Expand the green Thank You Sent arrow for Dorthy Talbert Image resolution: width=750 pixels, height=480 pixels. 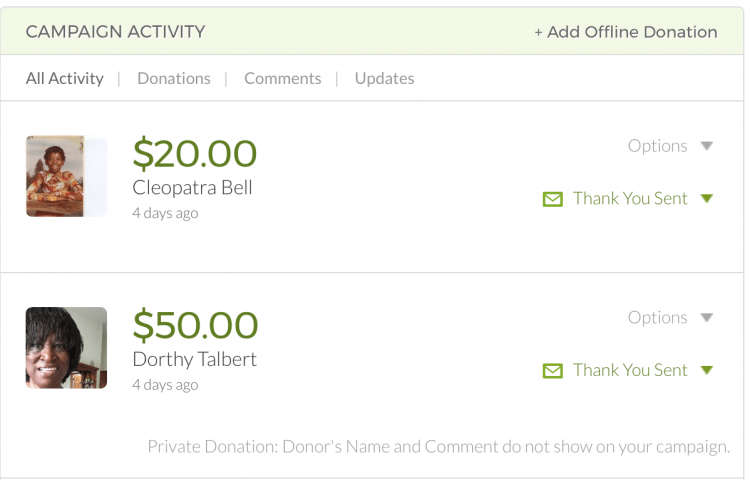click(707, 370)
